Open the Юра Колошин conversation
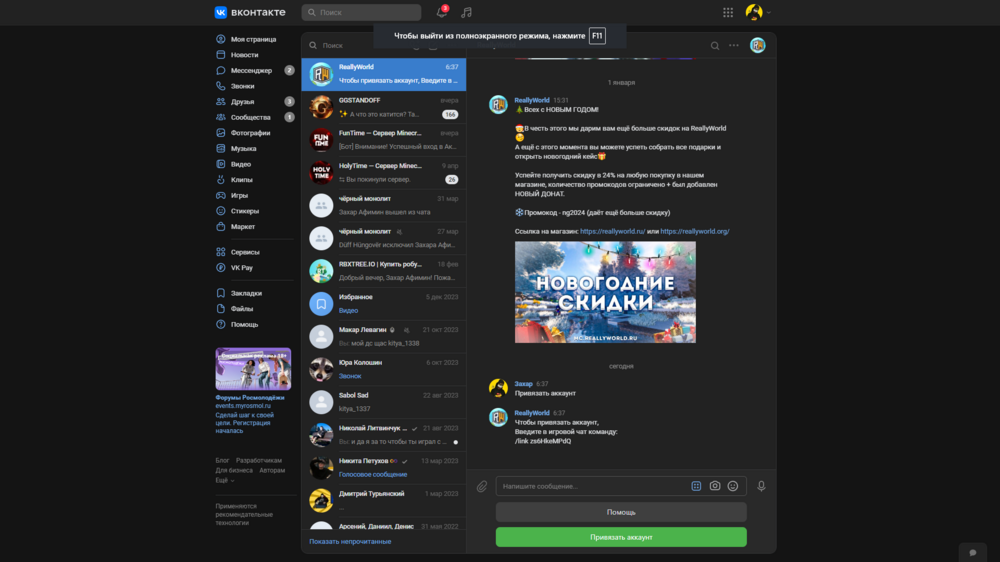This screenshot has height=562, width=1000. 384,369
